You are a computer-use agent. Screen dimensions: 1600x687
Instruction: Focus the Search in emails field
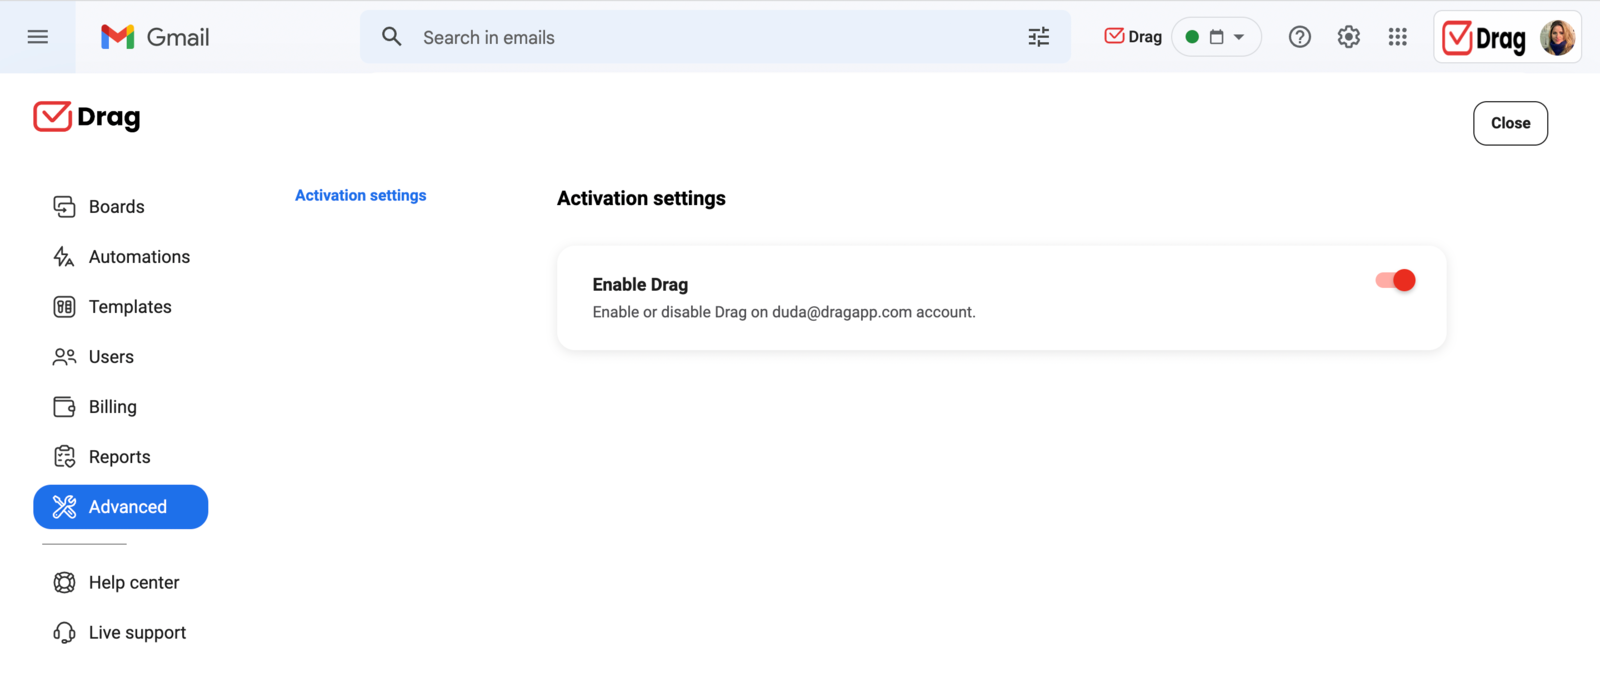click(x=715, y=37)
